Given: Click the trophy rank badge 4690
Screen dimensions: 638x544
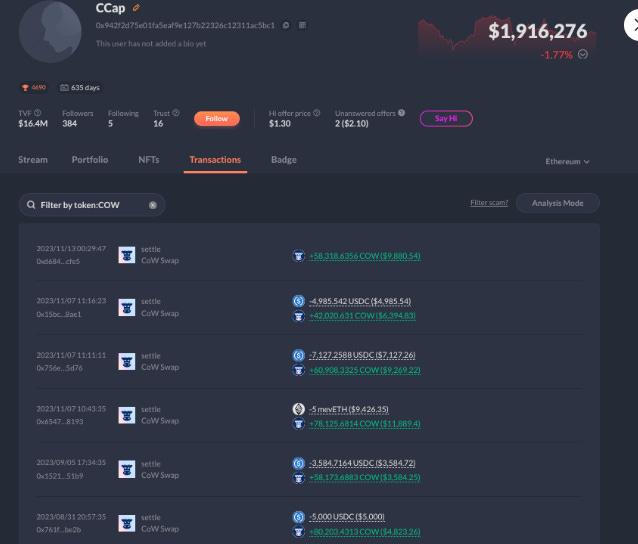Looking at the screenshot, I should [34, 87].
